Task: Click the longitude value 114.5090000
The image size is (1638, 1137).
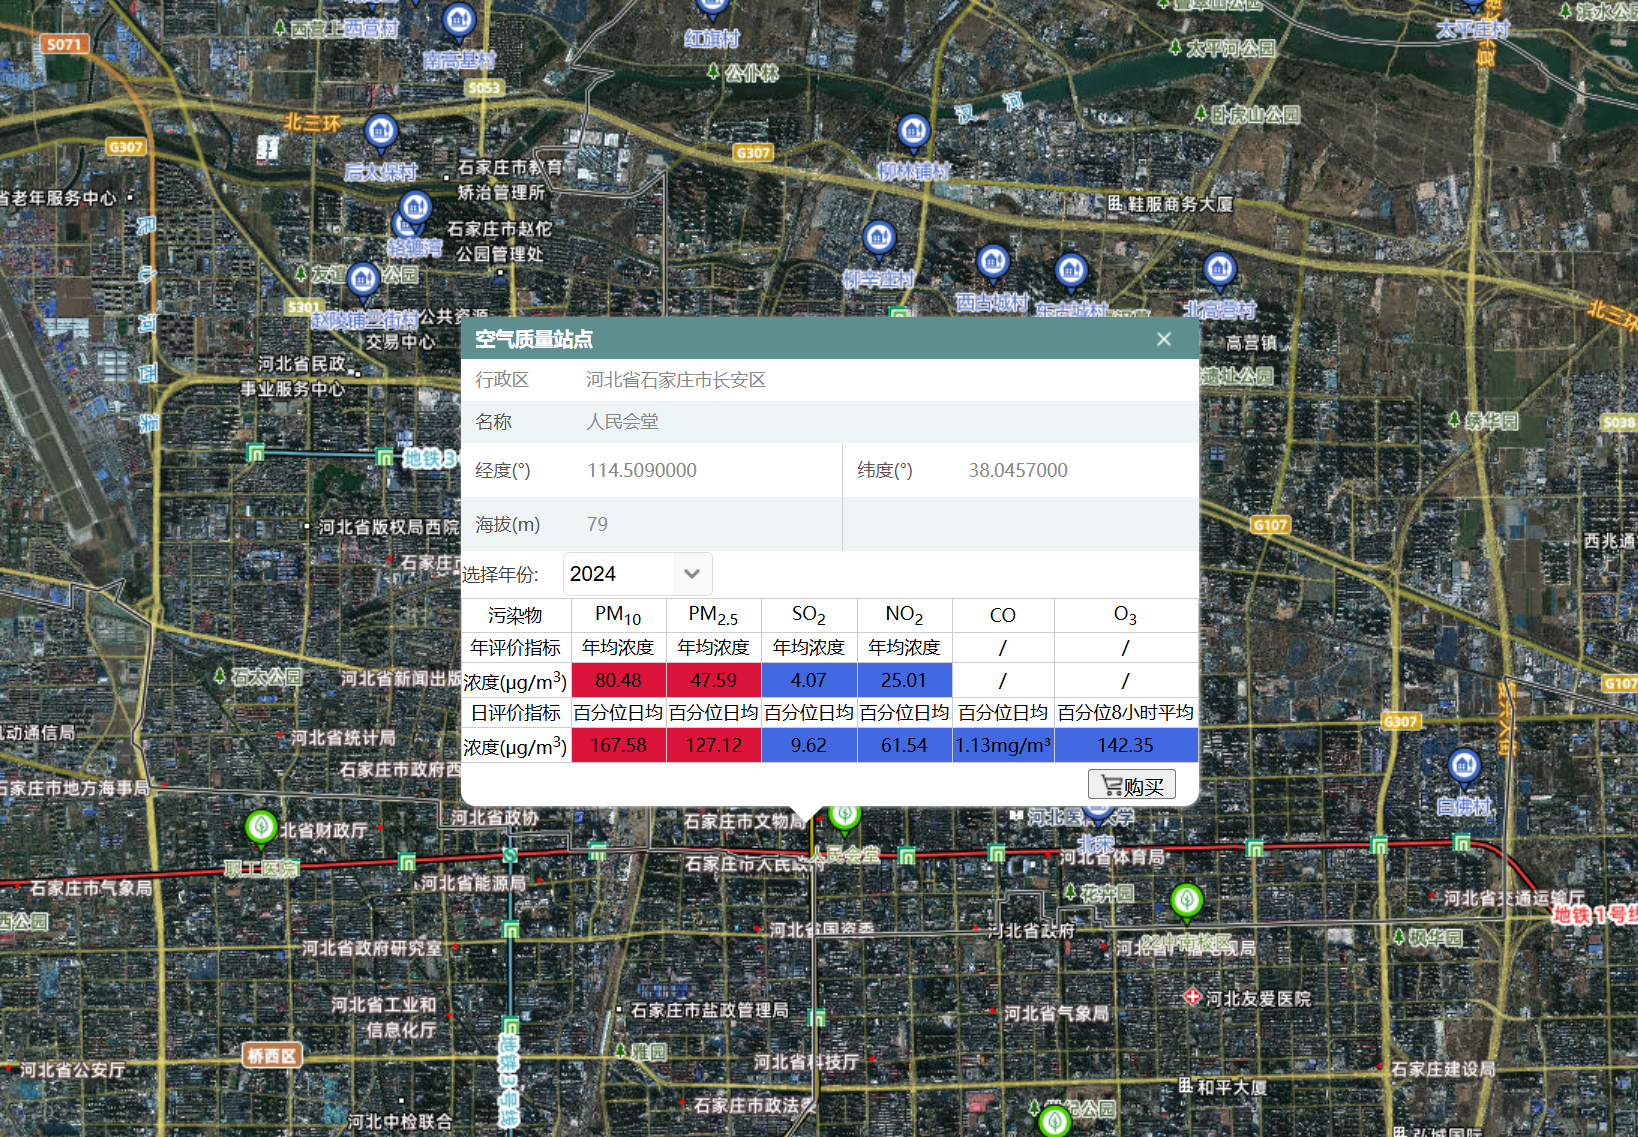Action: 642,470
